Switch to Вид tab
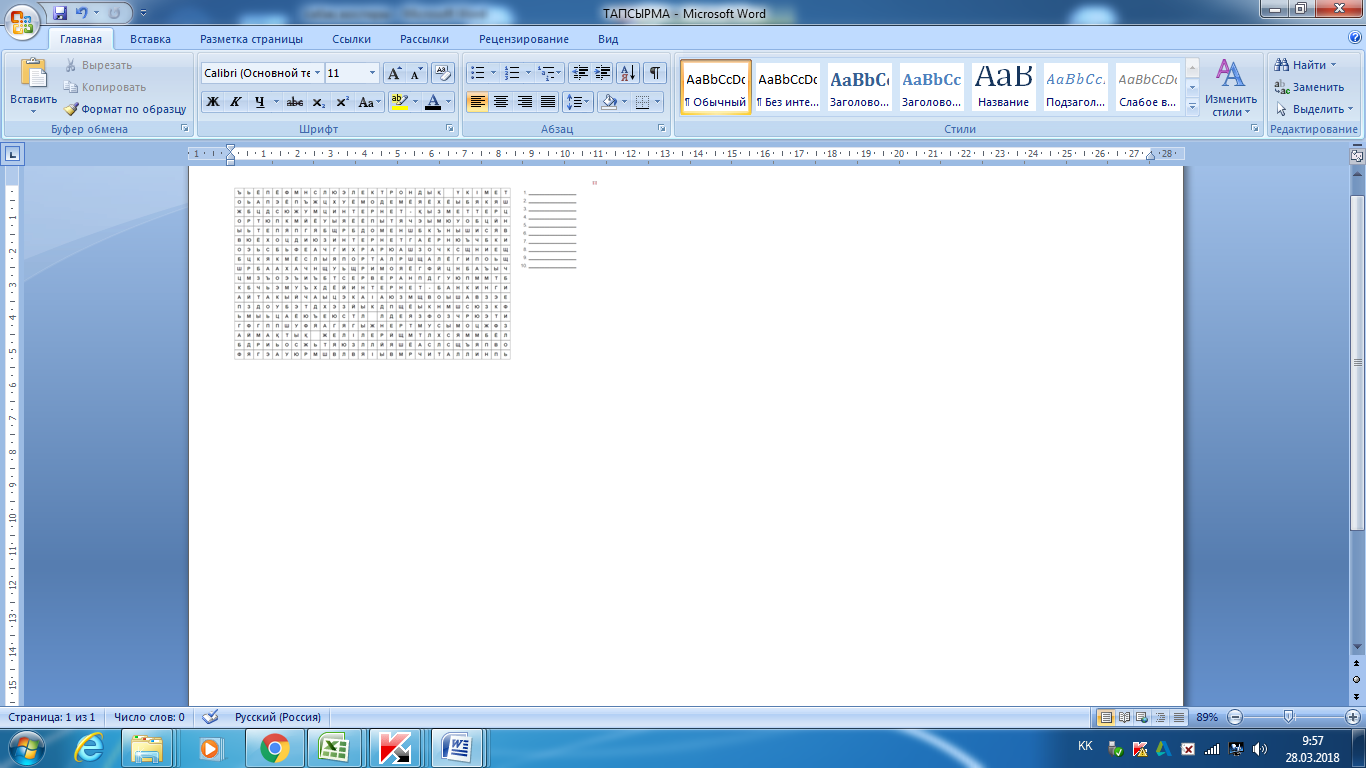Screen dimensions: 1366x768 608,39
